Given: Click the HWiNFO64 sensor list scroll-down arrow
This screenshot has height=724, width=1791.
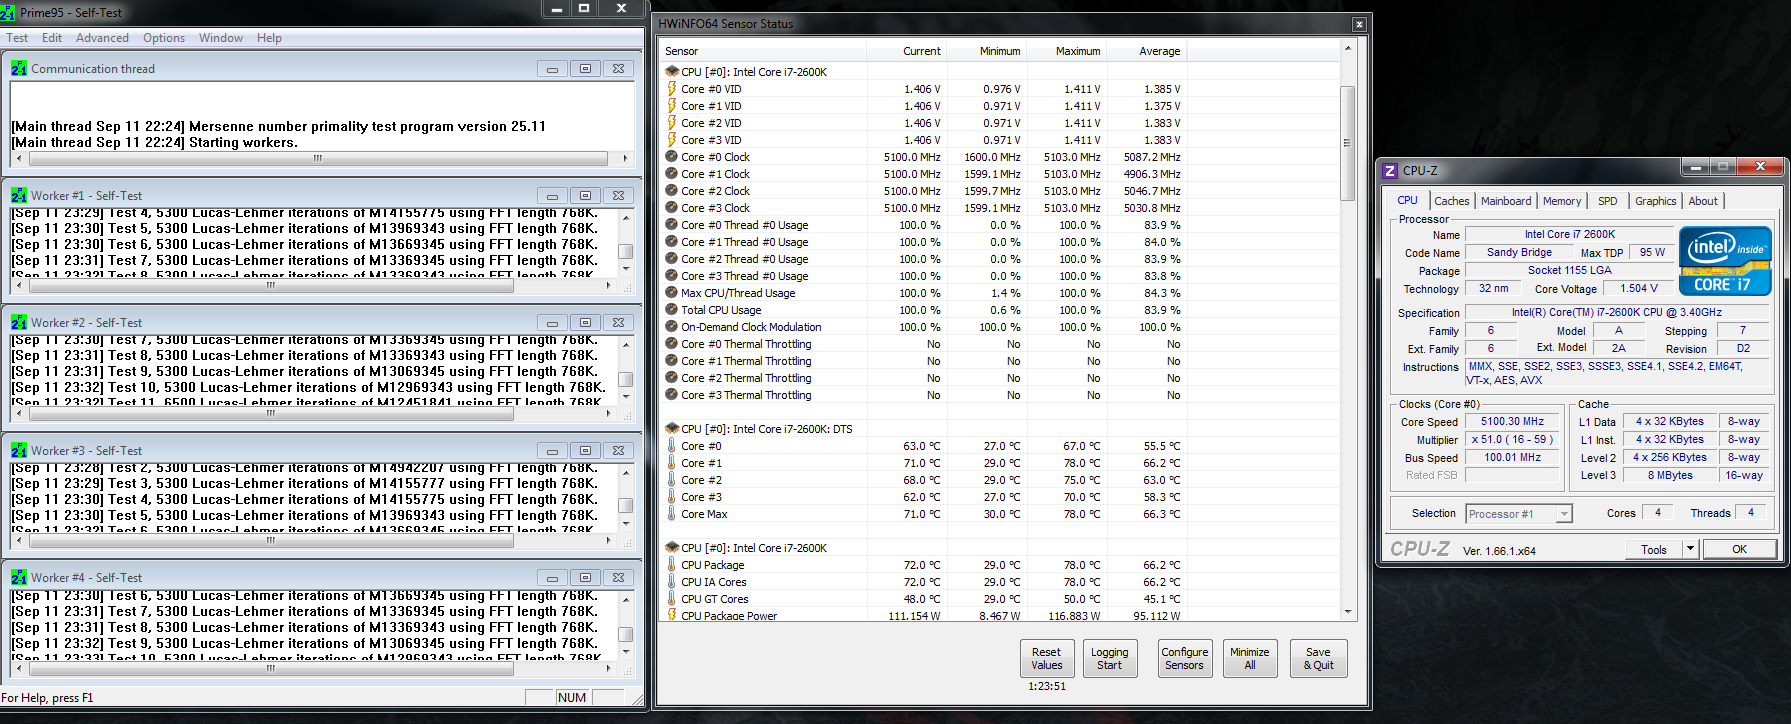Looking at the screenshot, I should [1347, 612].
